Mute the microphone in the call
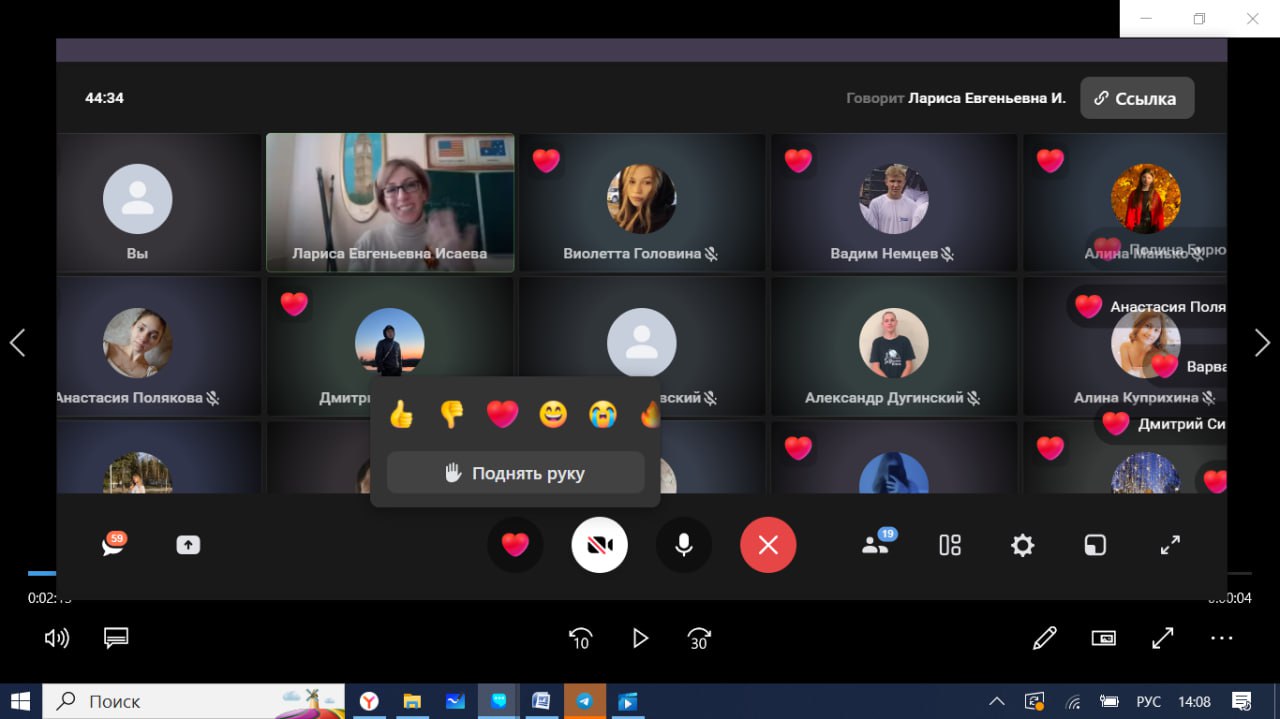The width and height of the screenshot is (1280, 719). pos(684,545)
